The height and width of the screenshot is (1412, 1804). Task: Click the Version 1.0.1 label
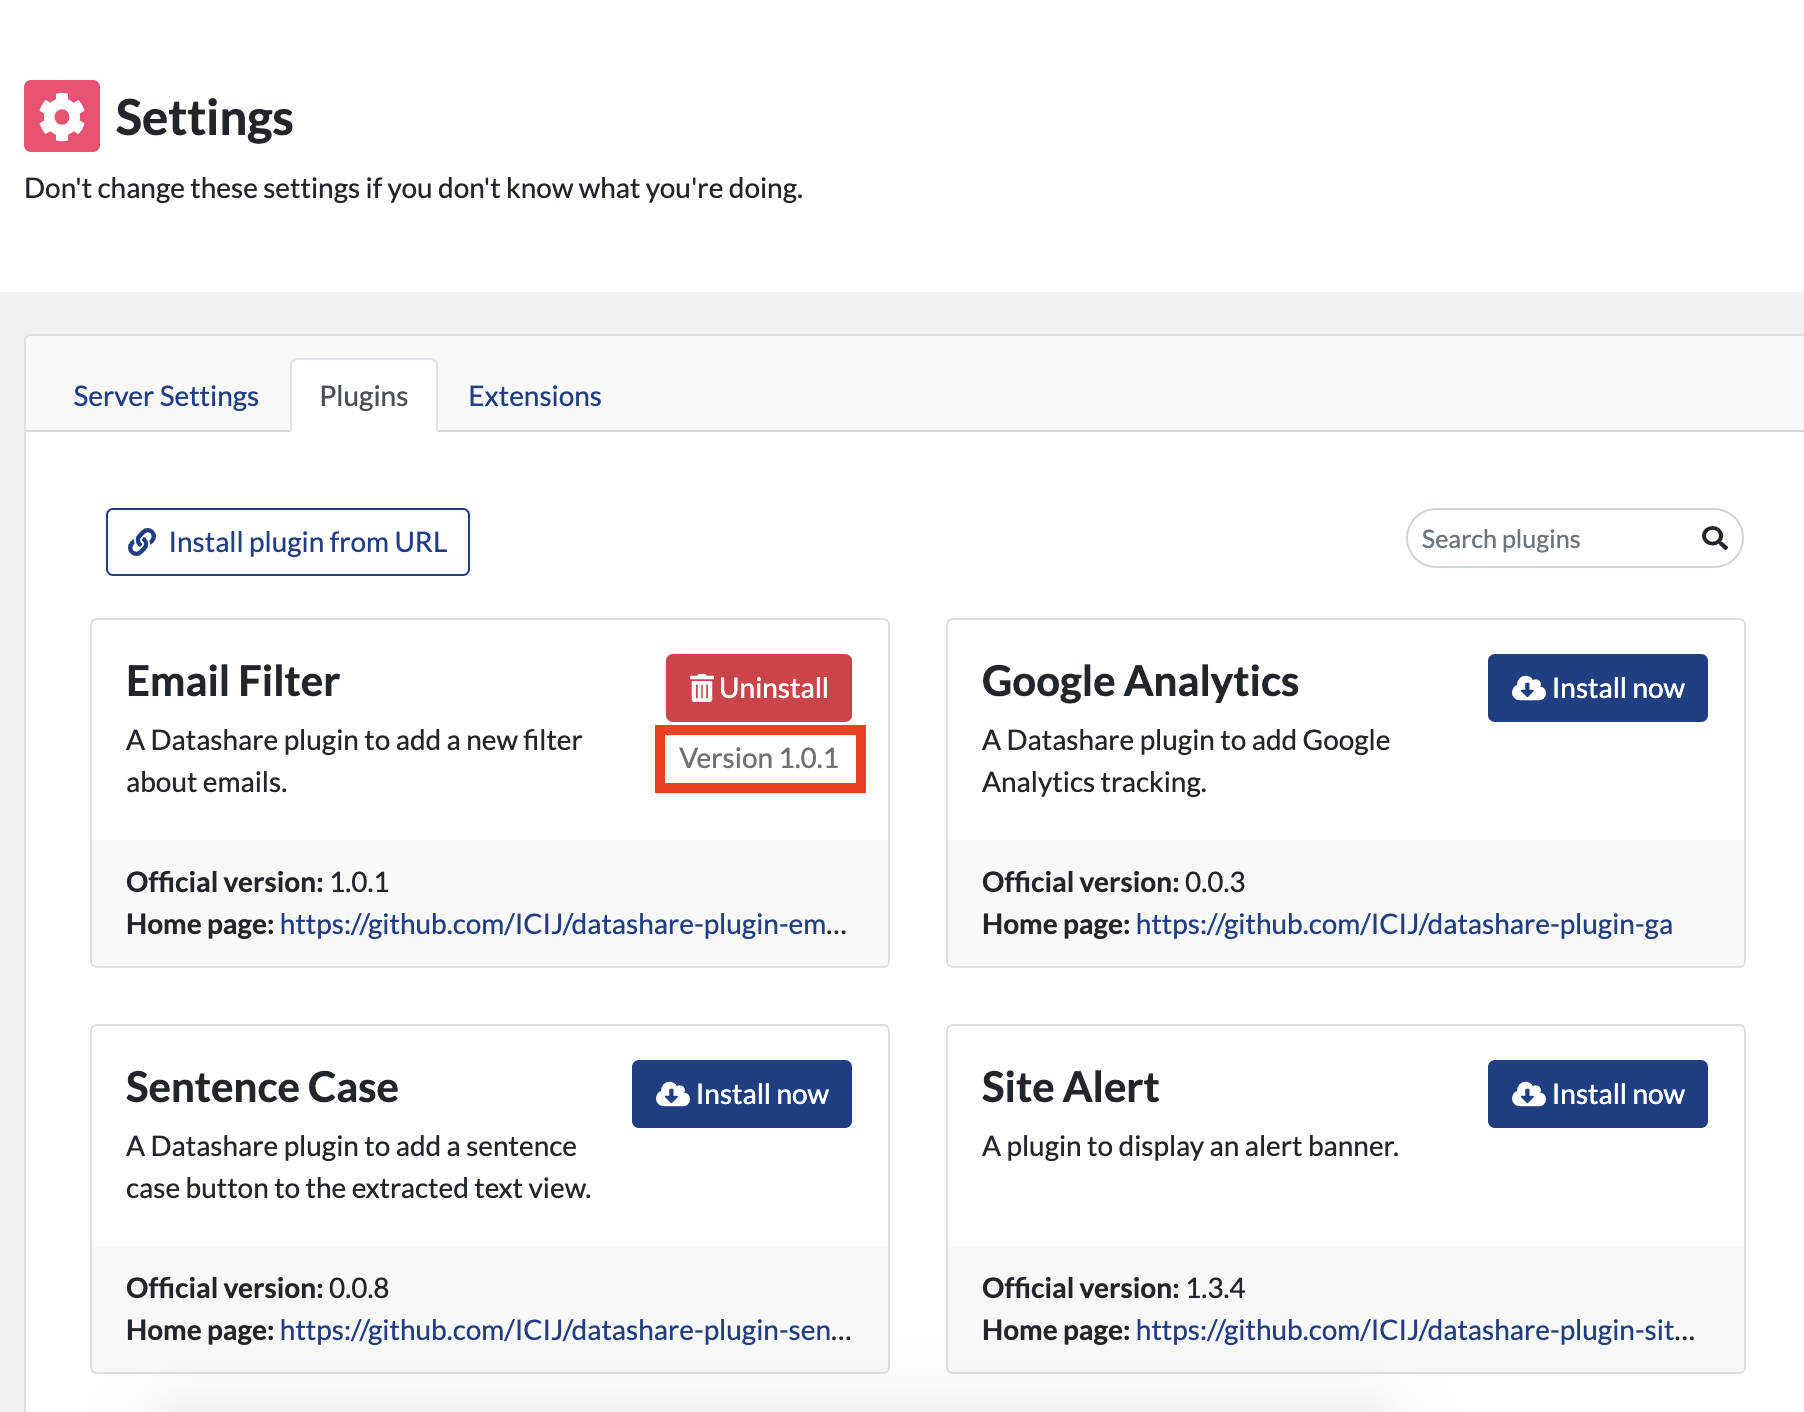[759, 758]
